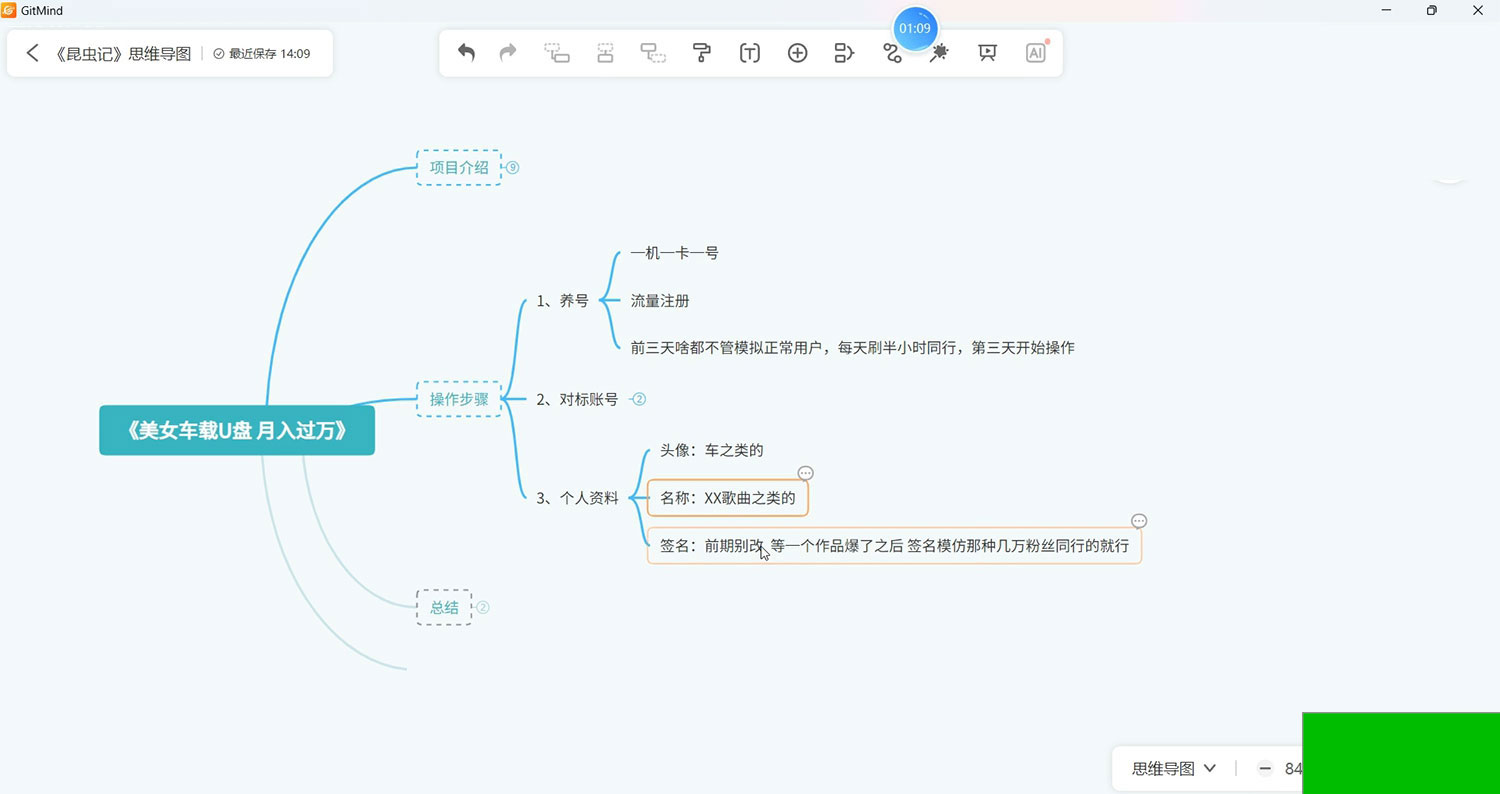
Task: Click the insert child node icon
Action: [x=557, y=53]
